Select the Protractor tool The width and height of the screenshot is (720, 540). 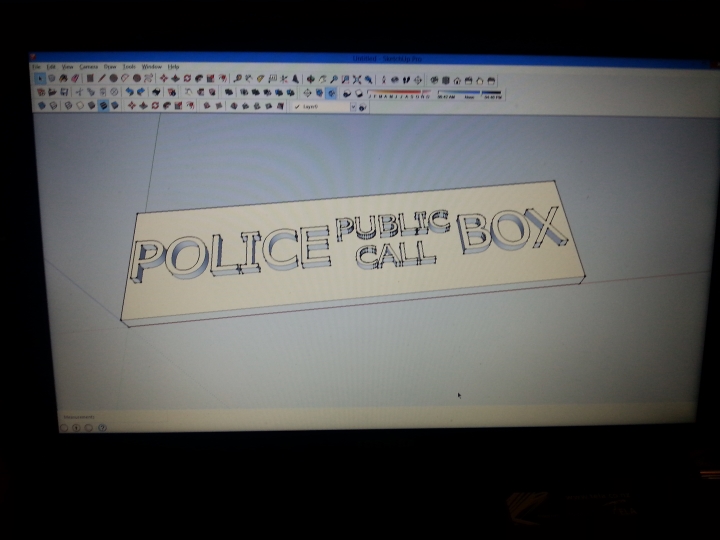click(260, 79)
